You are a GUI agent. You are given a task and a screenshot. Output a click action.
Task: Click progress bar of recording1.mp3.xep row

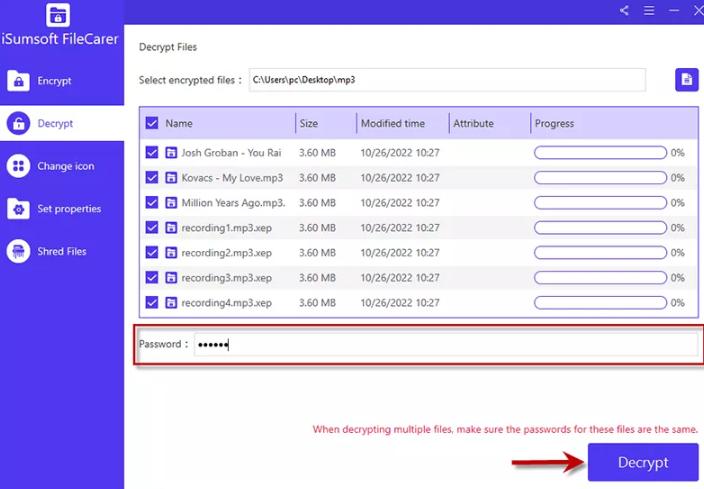pos(600,228)
